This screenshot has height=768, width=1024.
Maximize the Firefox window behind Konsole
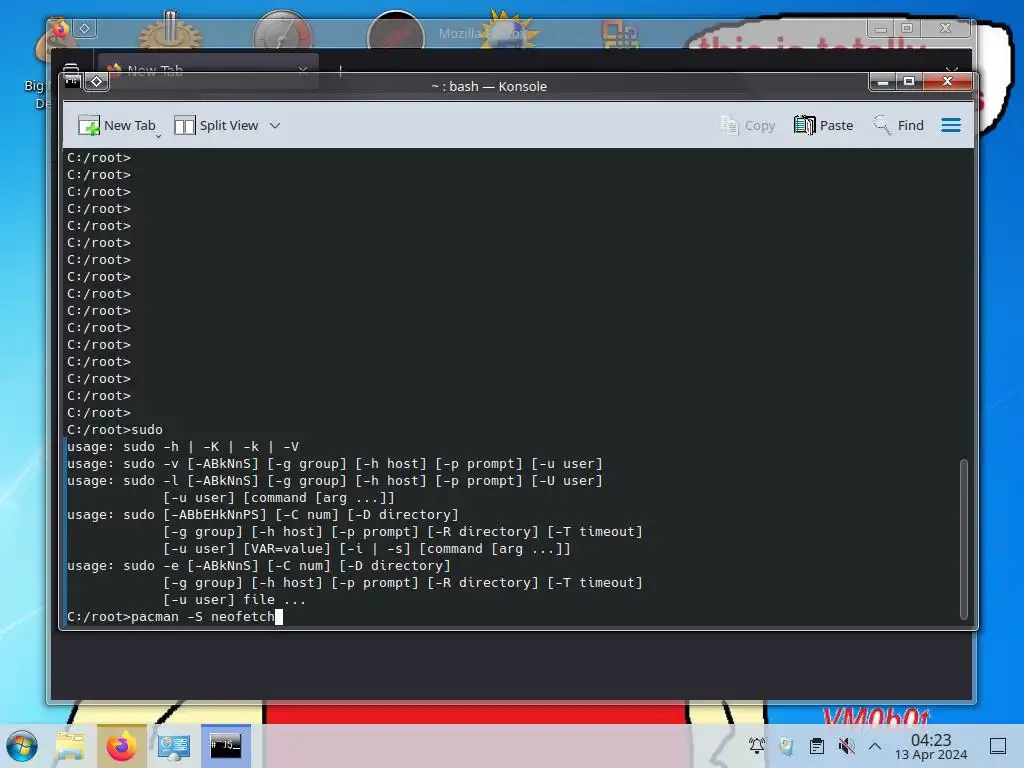(907, 28)
